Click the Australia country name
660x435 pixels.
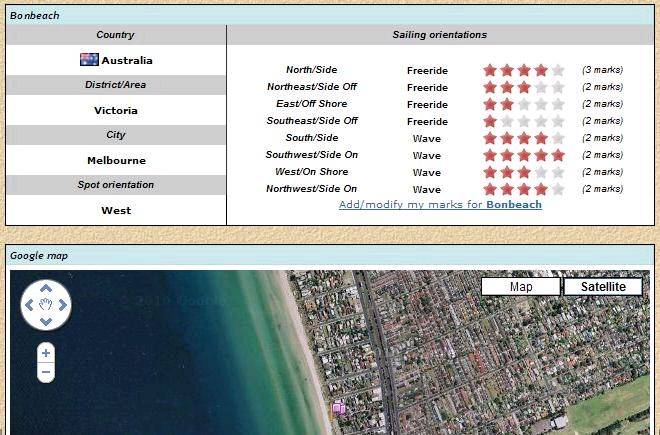[x=127, y=61]
